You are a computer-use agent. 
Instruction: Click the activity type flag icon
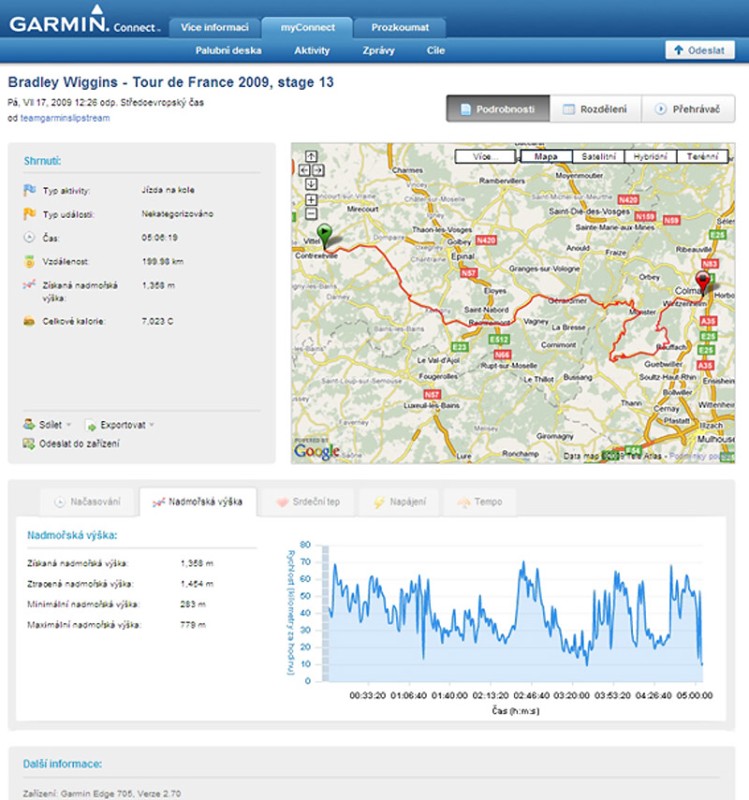[29, 190]
